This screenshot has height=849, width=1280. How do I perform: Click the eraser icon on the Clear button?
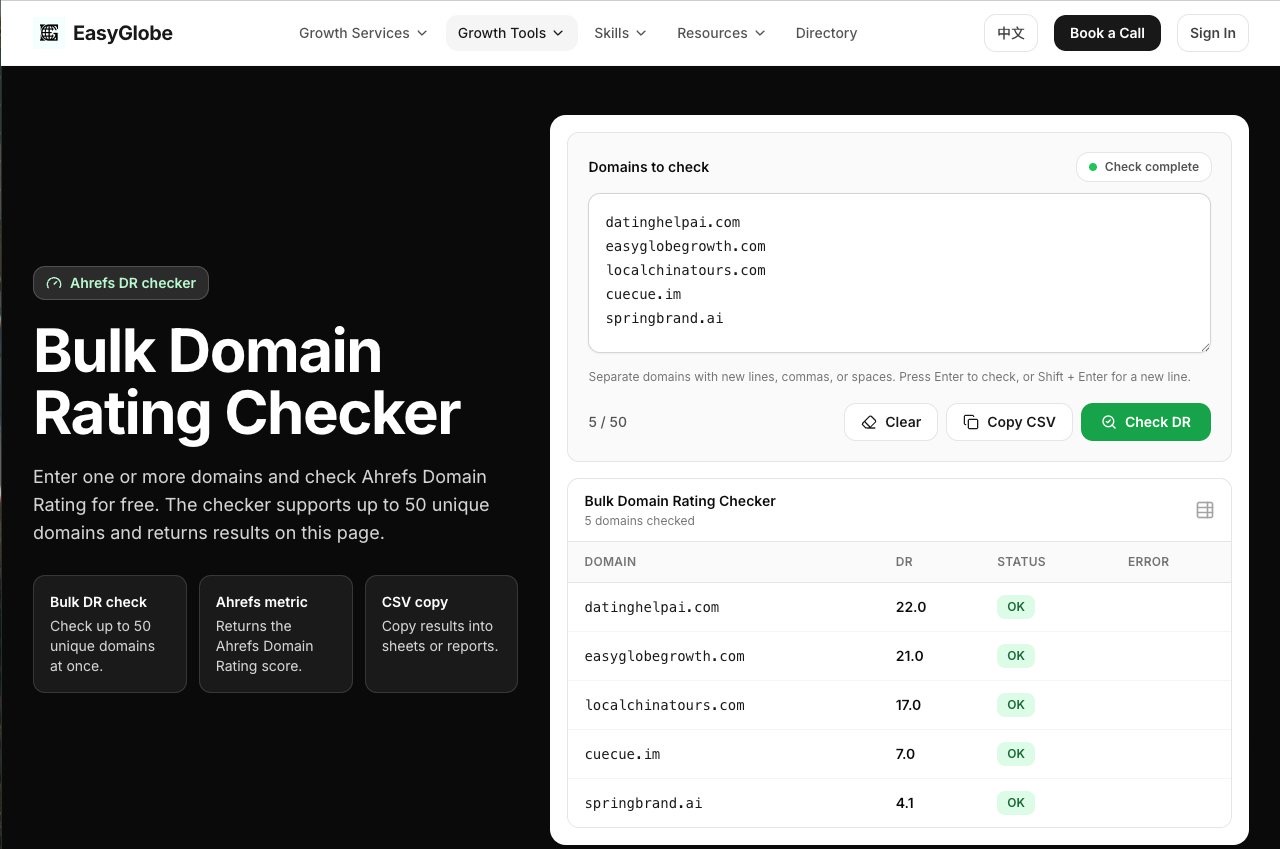tap(869, 422)
